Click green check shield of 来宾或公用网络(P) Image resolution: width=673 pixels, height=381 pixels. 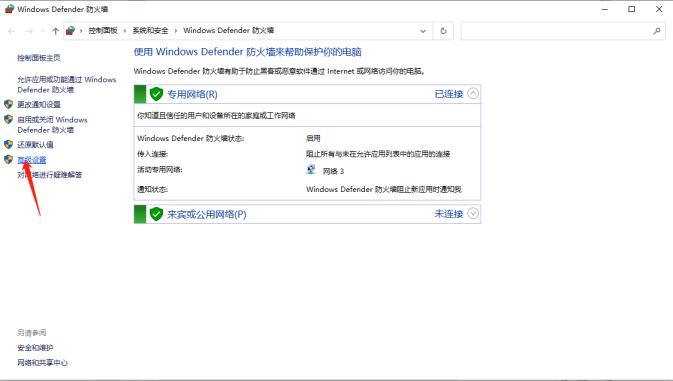click(x=156, y=214)
